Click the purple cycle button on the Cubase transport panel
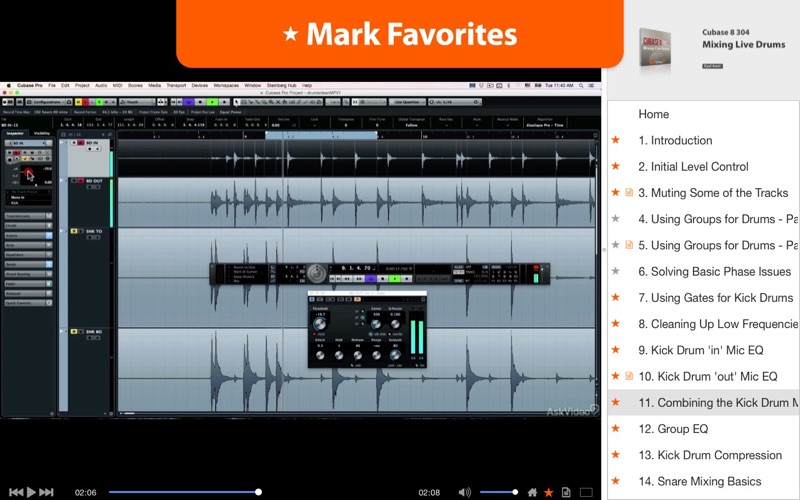This screenshot has height=500, width=800. [371, 279]
